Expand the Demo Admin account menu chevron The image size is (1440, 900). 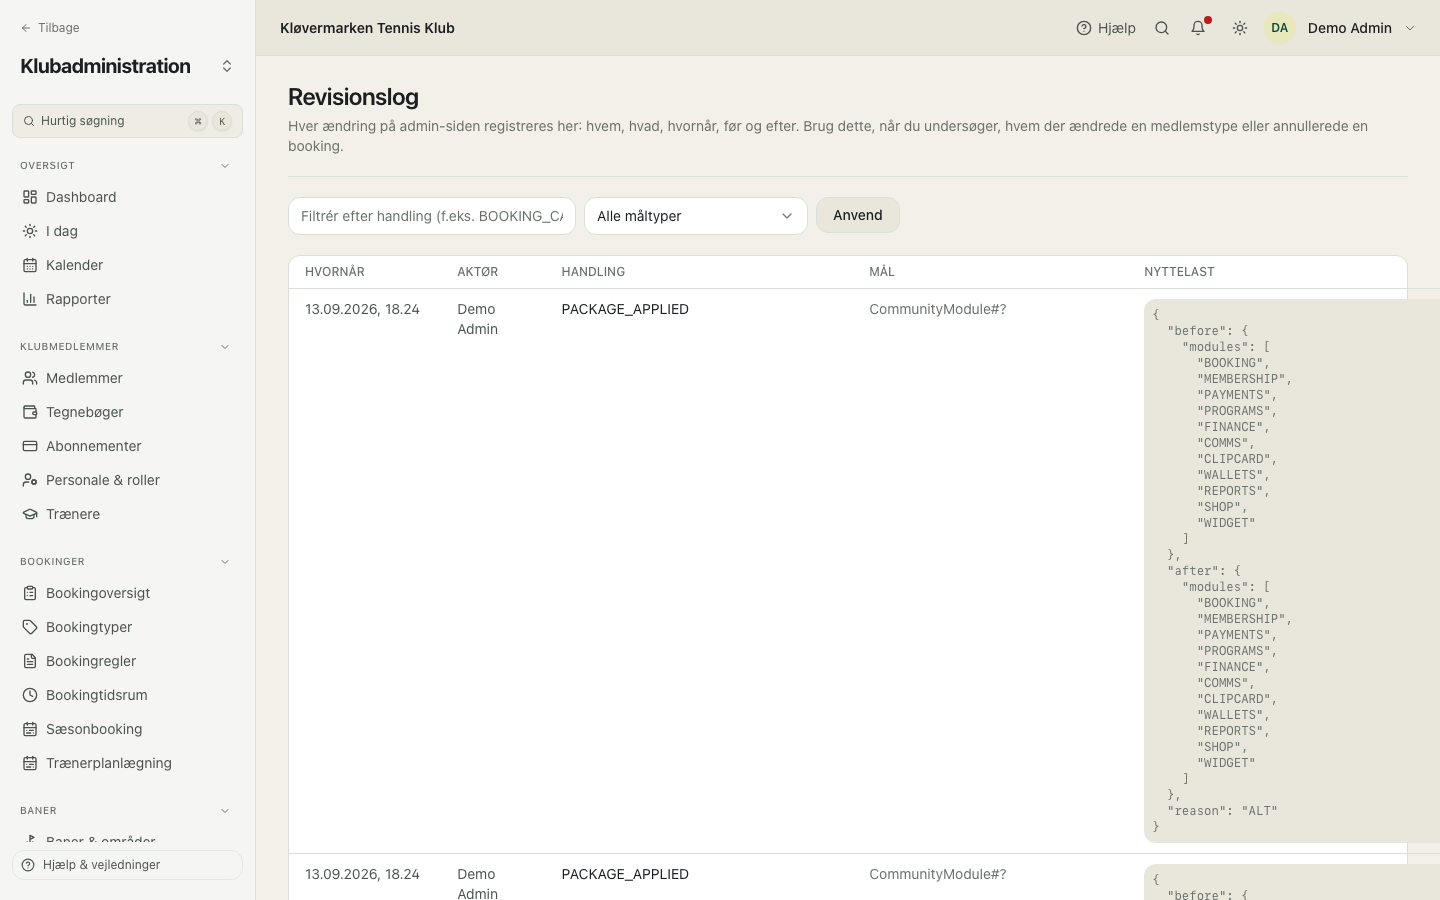tap(1410, 28)
